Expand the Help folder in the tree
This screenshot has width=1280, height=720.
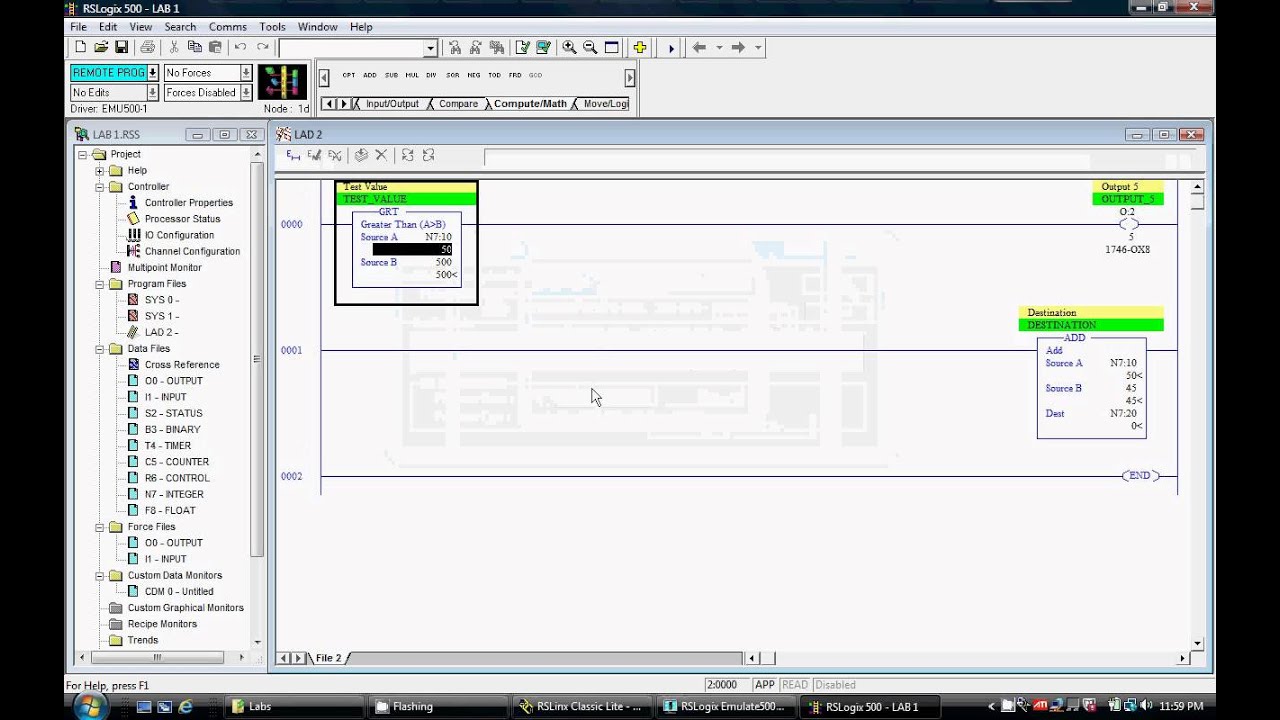coord(100,170)
